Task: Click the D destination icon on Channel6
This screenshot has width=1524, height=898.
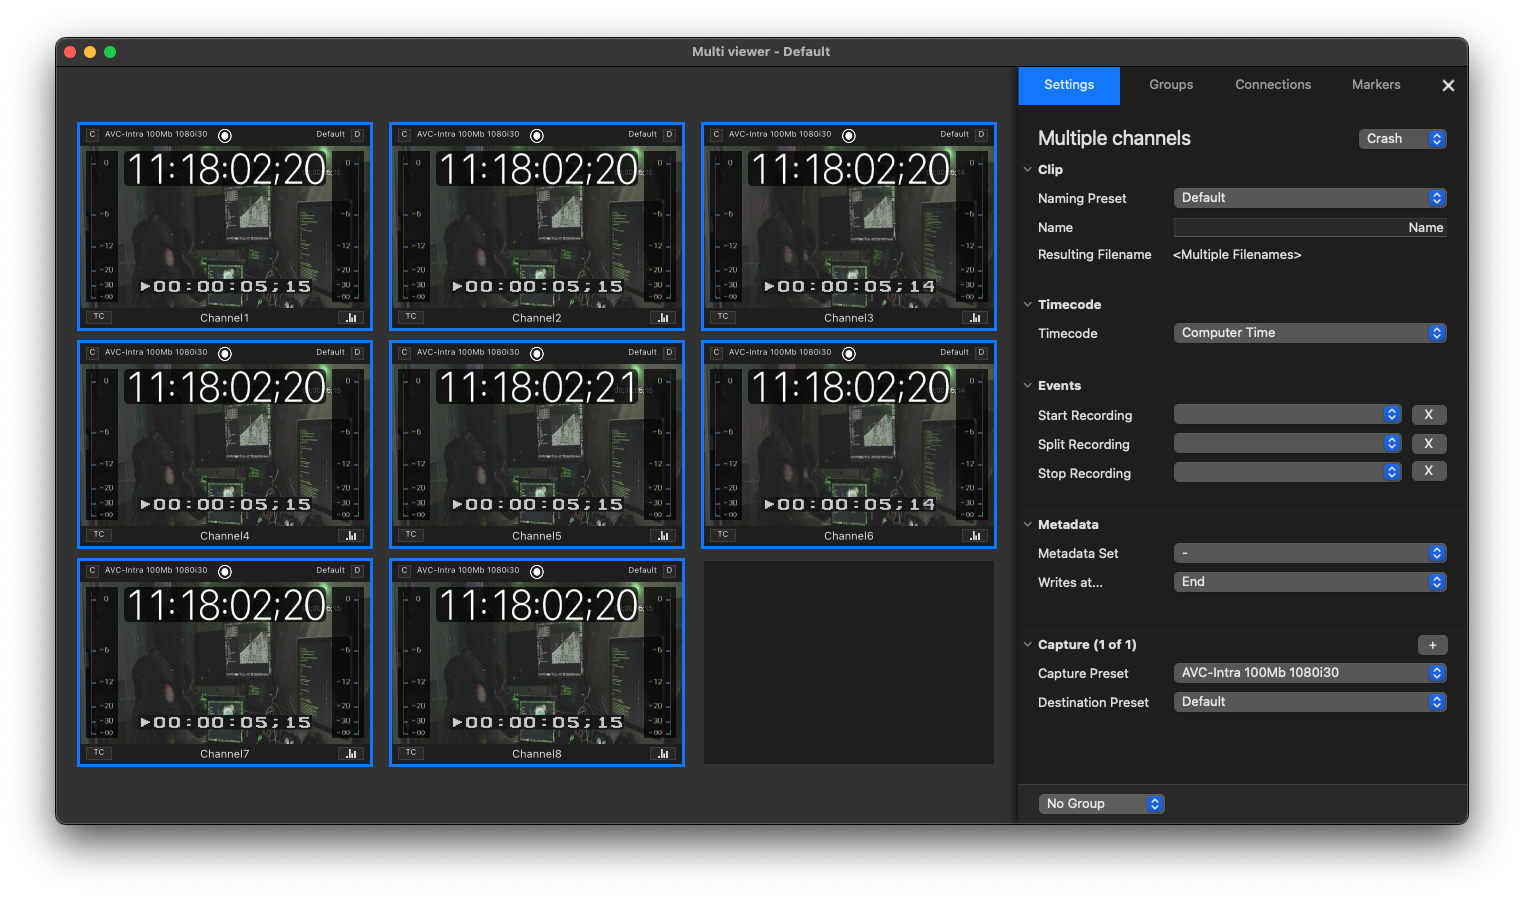Action: (x=981, y=353)
